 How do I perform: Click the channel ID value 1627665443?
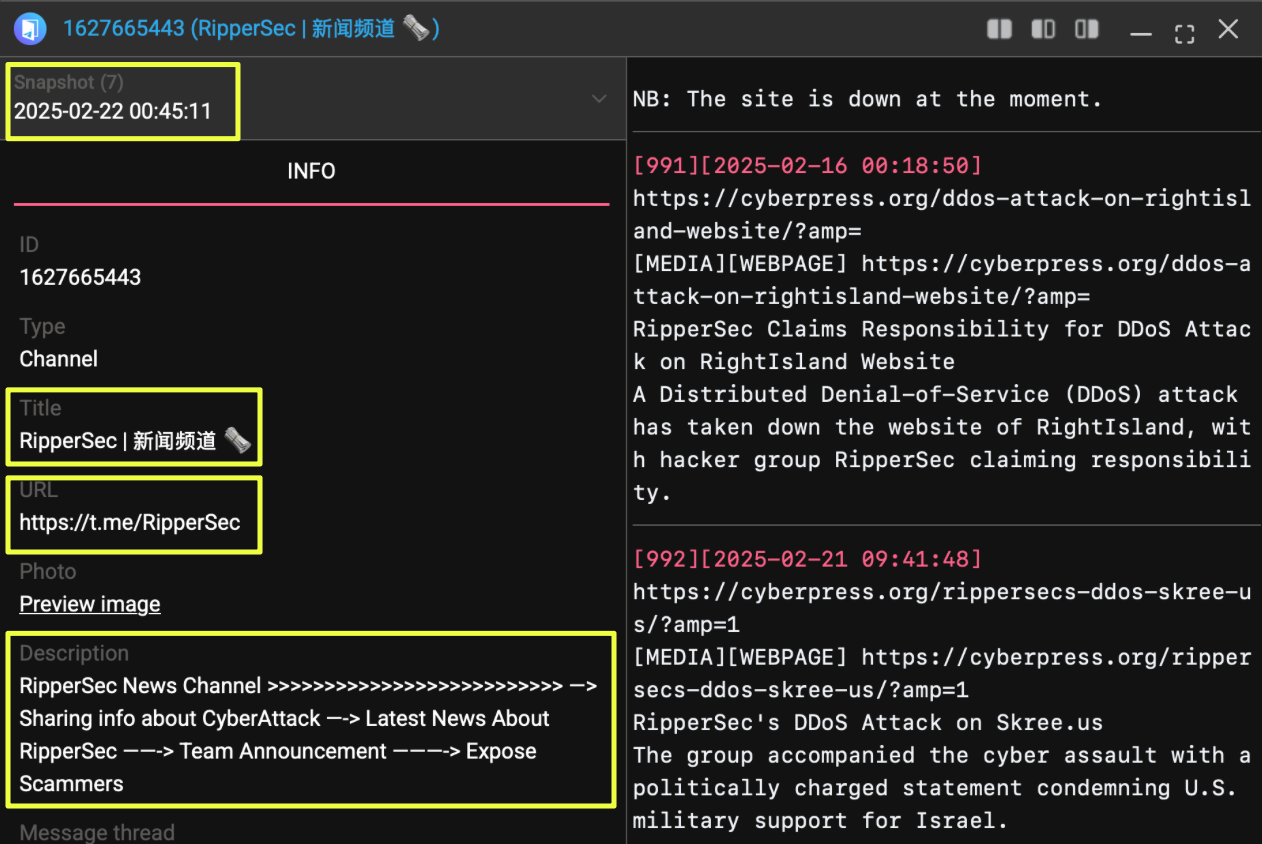tap(80, 277)
